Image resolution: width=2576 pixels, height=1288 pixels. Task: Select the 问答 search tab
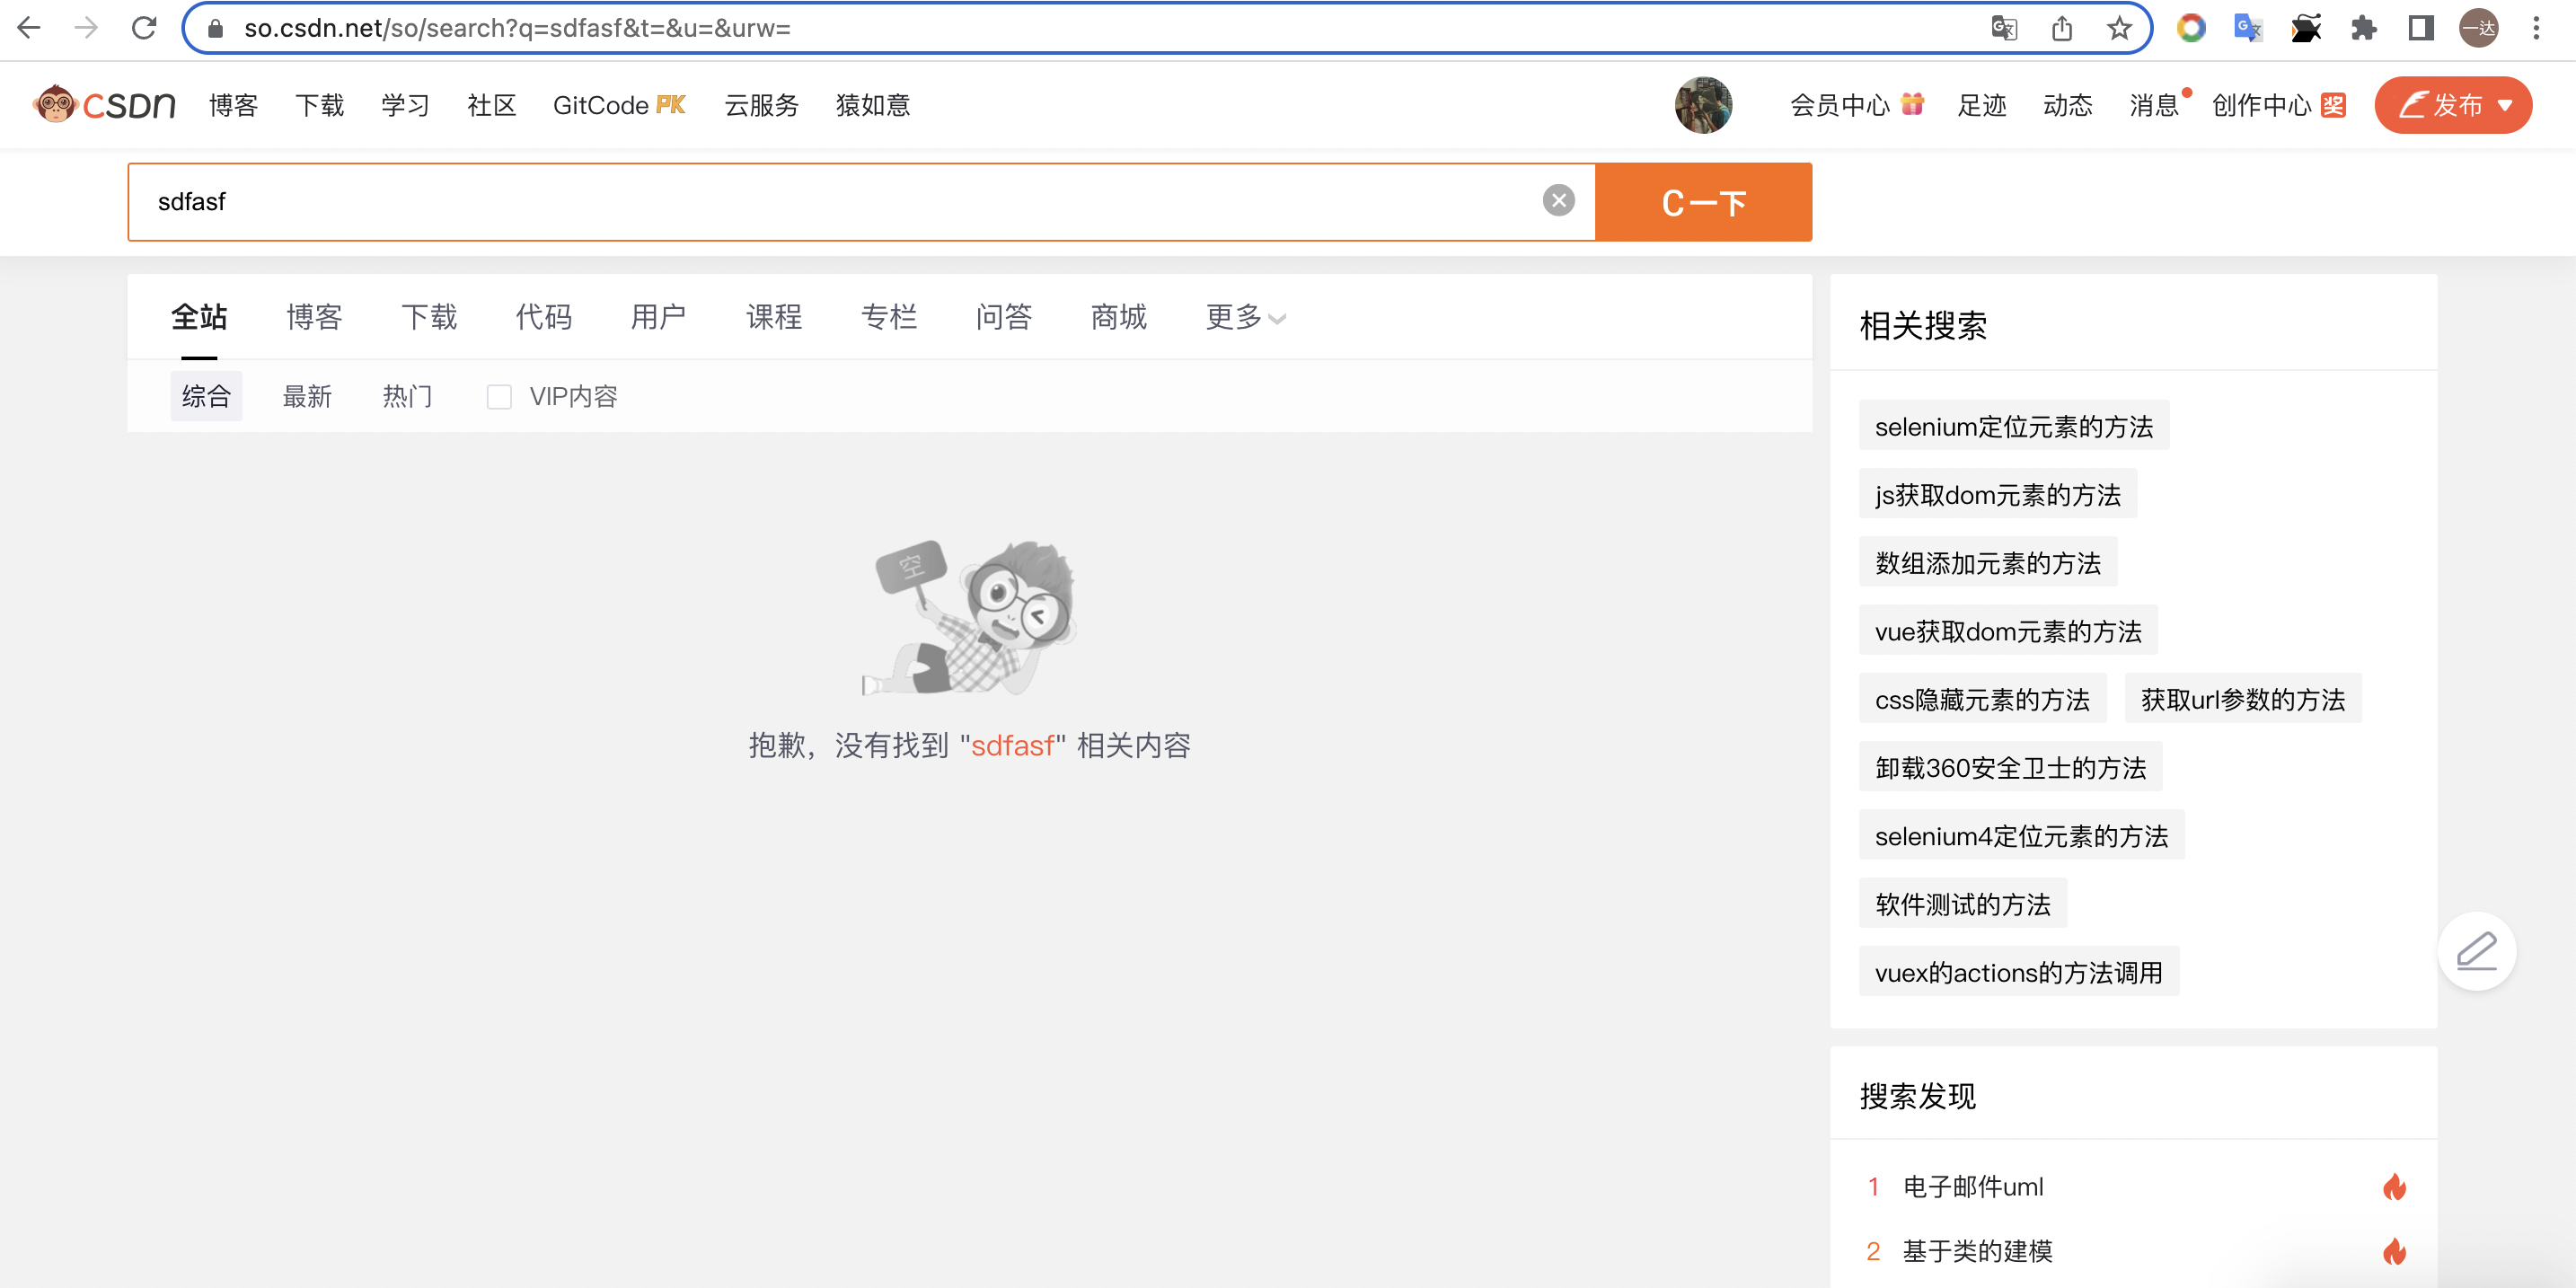click(x=1003, y=317)
